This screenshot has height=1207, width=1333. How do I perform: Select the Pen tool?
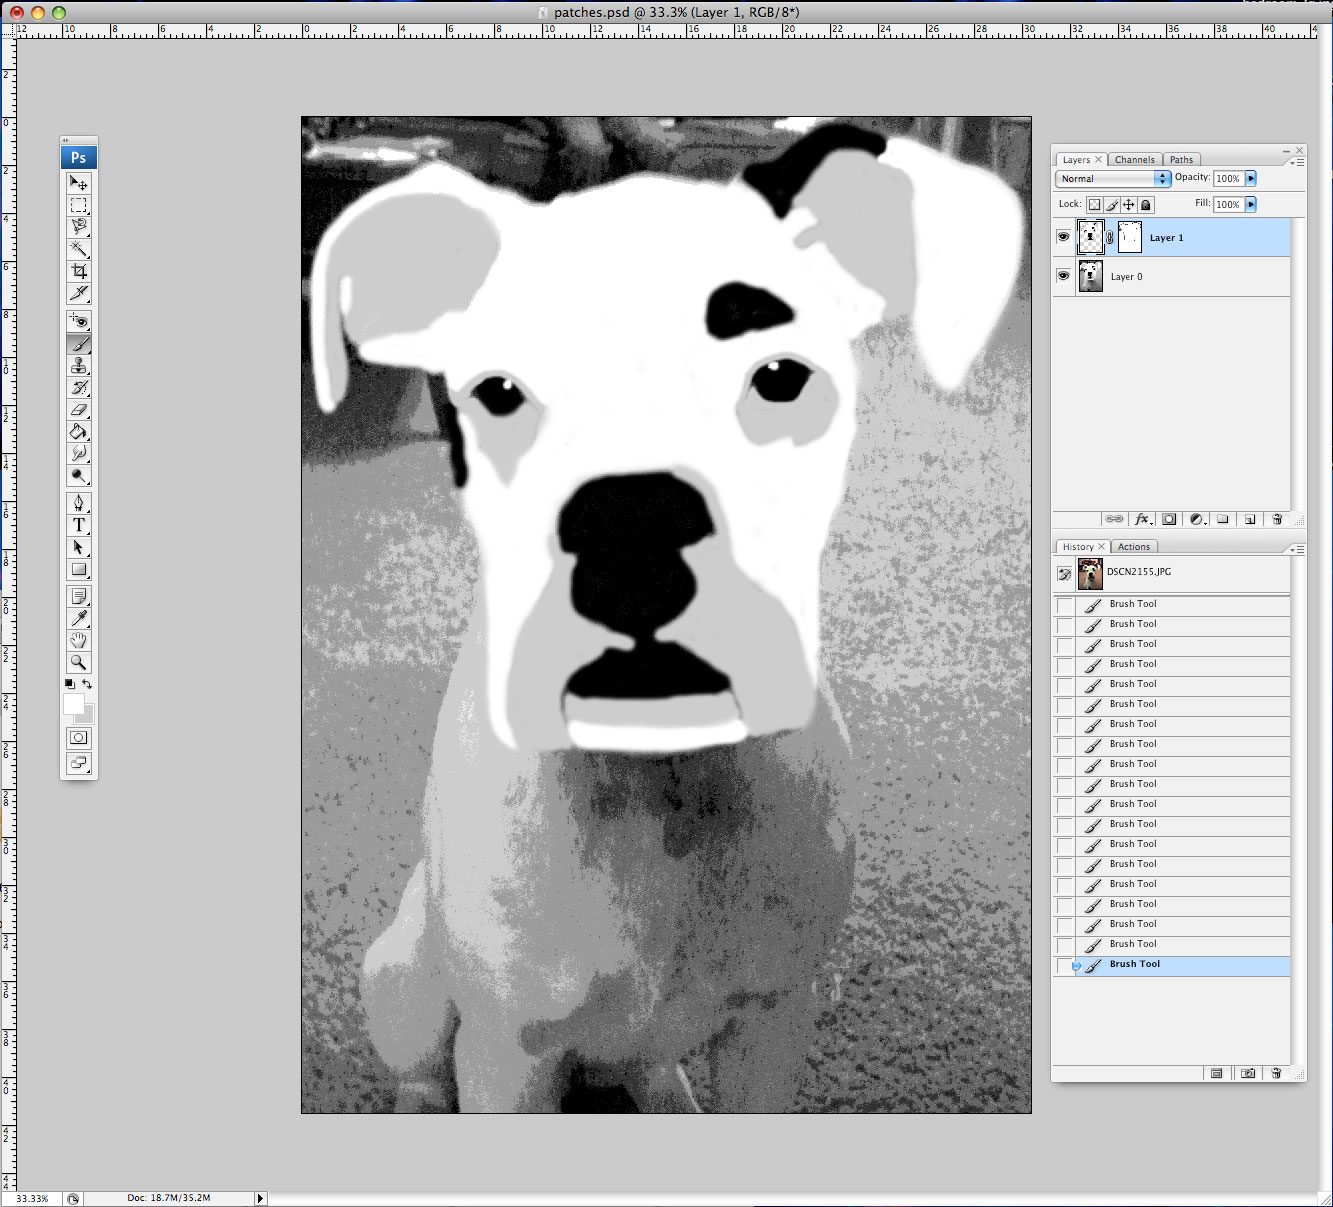78,503
